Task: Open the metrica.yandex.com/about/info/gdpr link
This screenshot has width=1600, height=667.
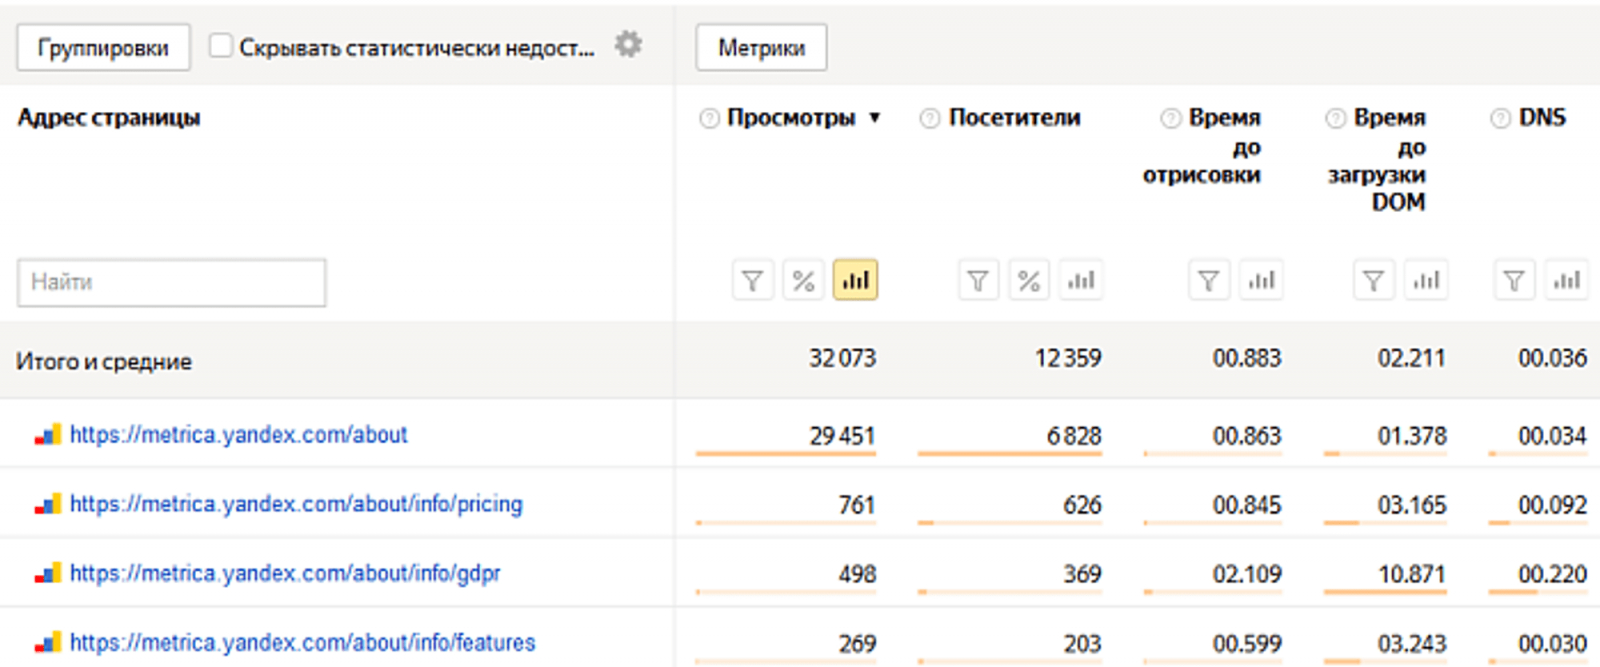Action: [x=285, y=574]
